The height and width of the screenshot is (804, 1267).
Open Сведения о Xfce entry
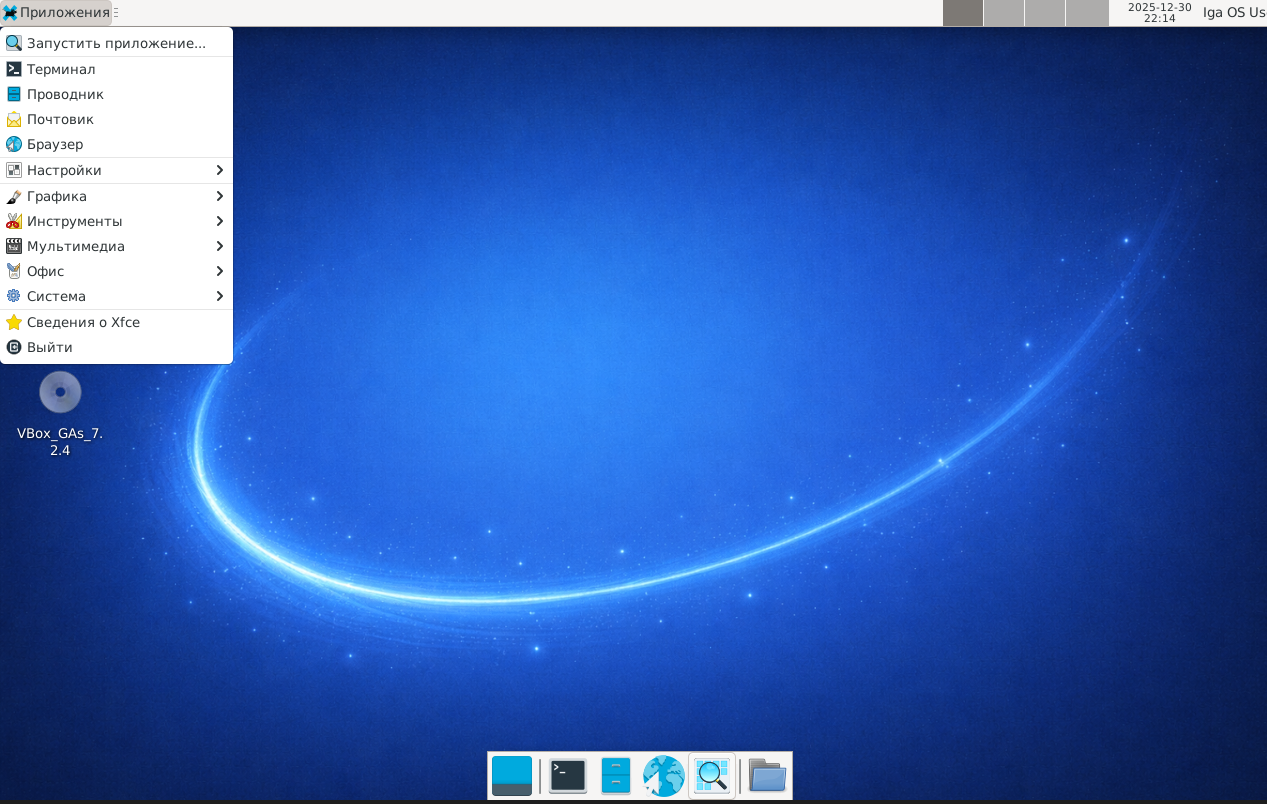tap(83, 322)
